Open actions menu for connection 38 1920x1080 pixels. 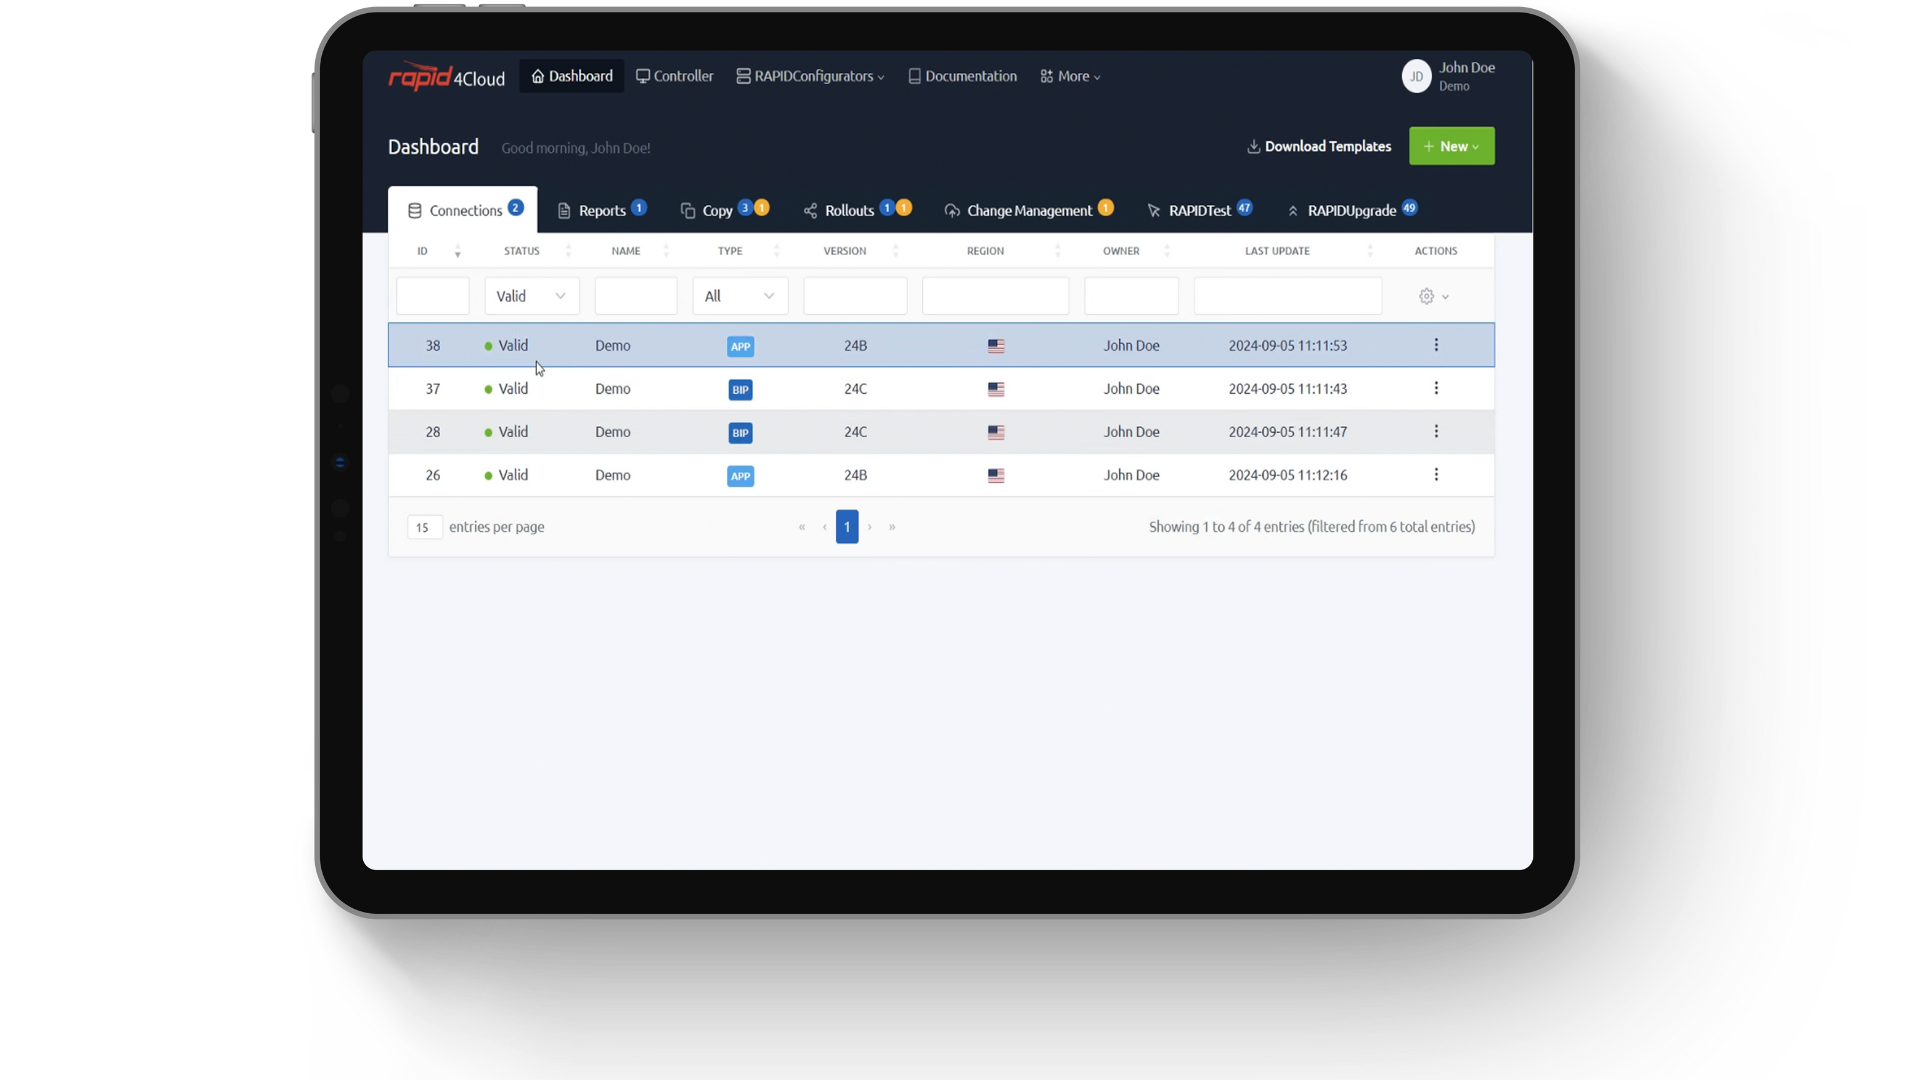click(1436, 345)
